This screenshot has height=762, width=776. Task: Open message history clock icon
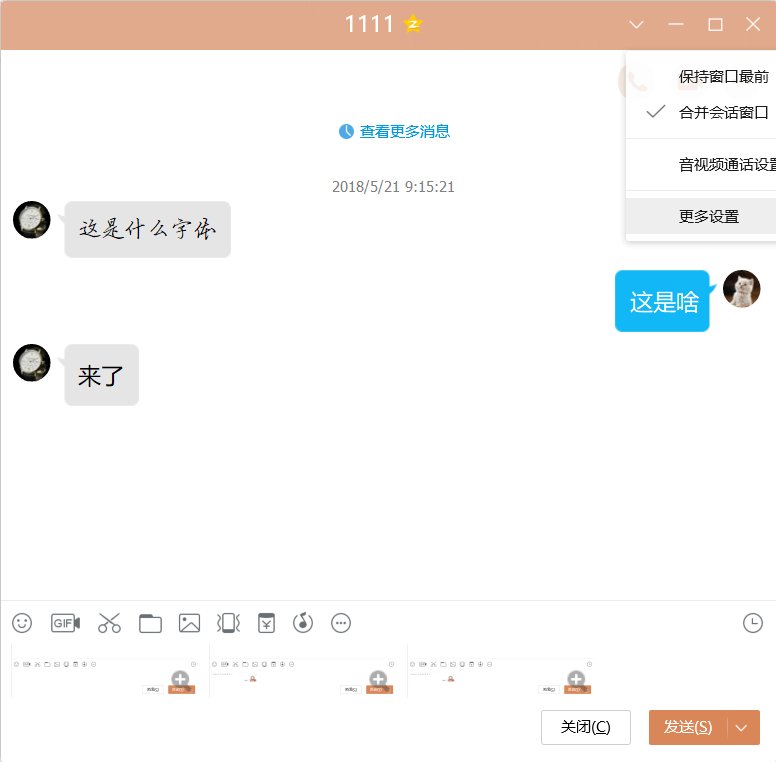[x=753, y=623]
